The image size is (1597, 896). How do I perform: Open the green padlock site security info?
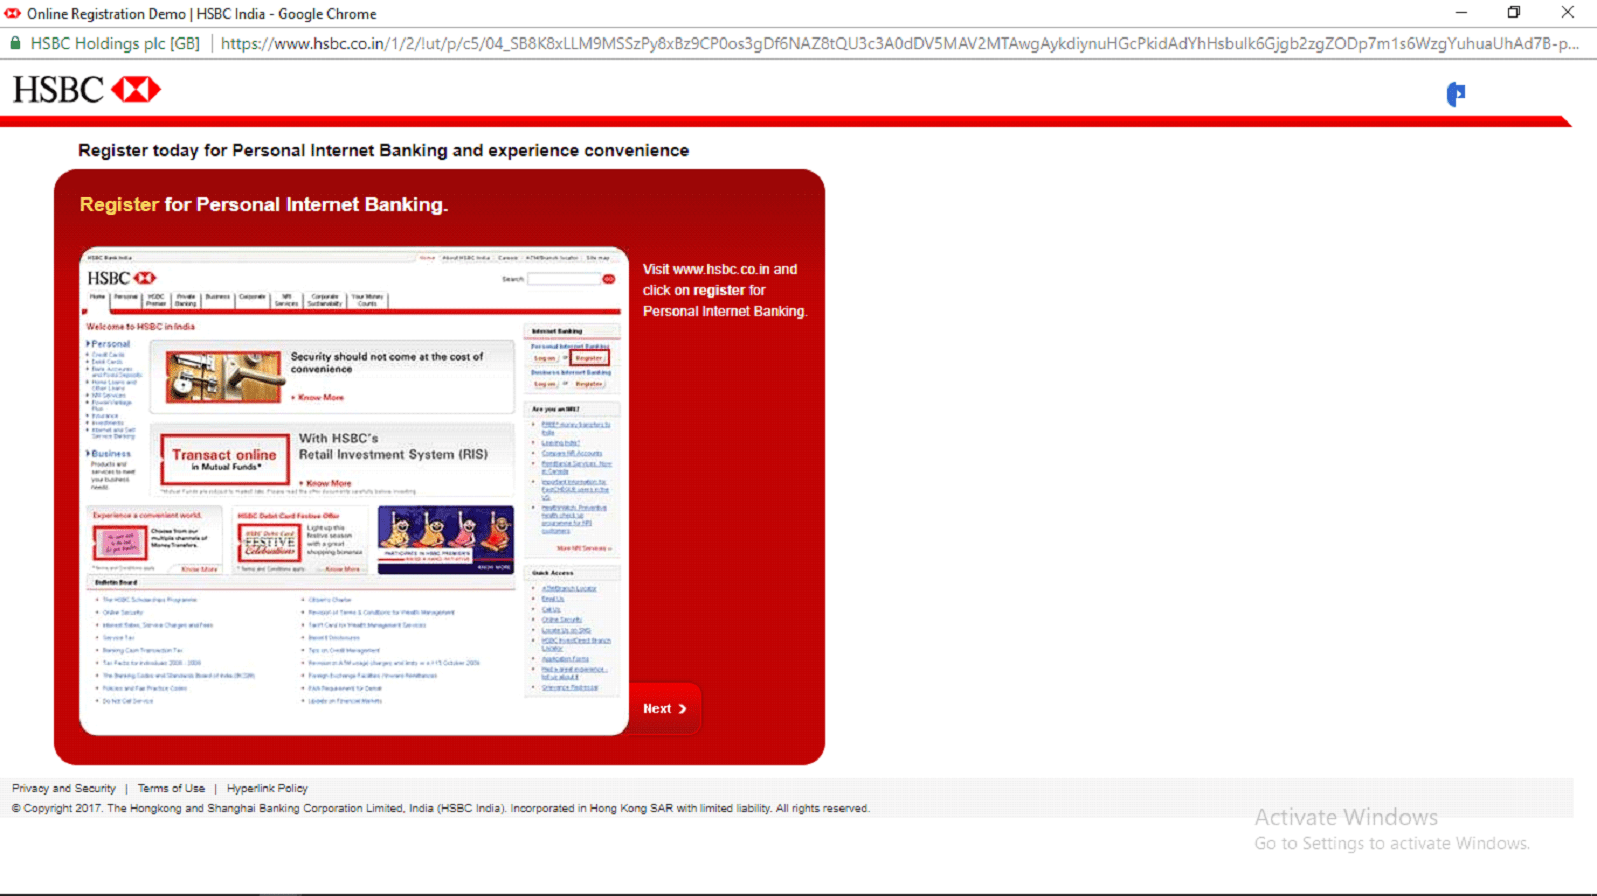[x=15, y=43]
